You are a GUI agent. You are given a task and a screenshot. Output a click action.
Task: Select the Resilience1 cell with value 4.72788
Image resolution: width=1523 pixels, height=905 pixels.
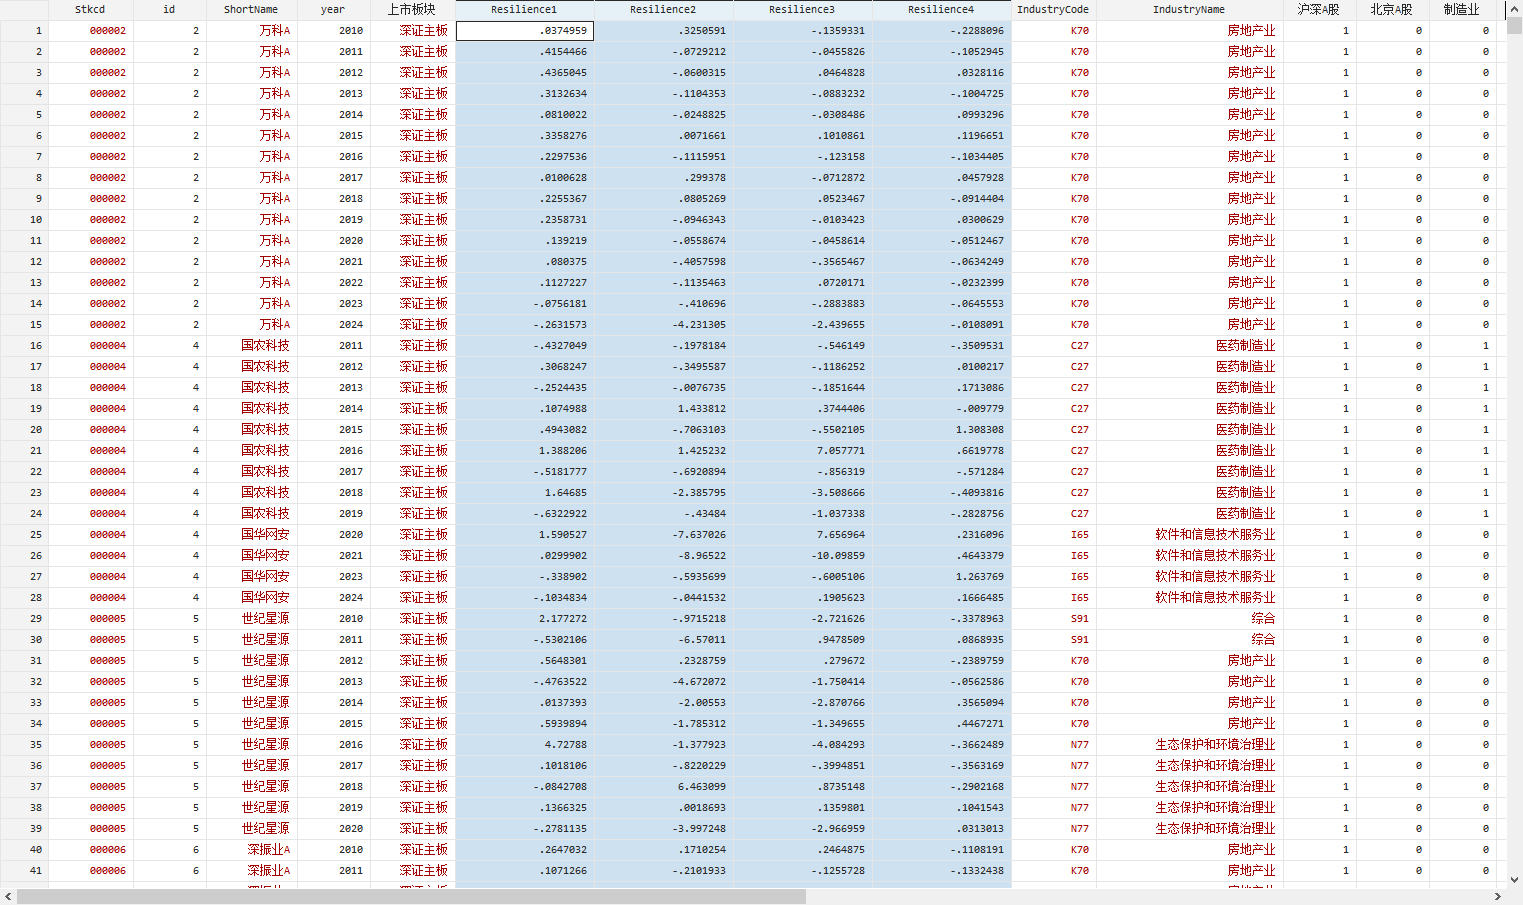click(525, 745)
